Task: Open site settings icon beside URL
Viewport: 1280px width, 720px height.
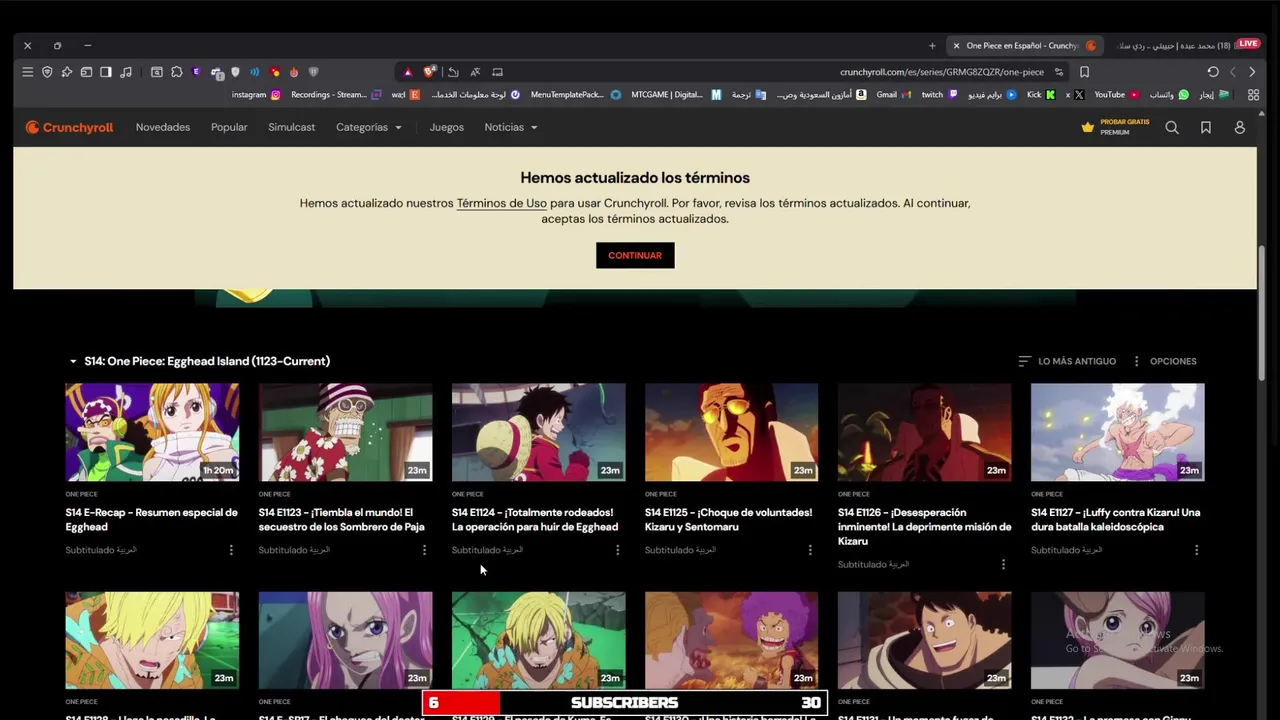Action: pos(1059,72)
